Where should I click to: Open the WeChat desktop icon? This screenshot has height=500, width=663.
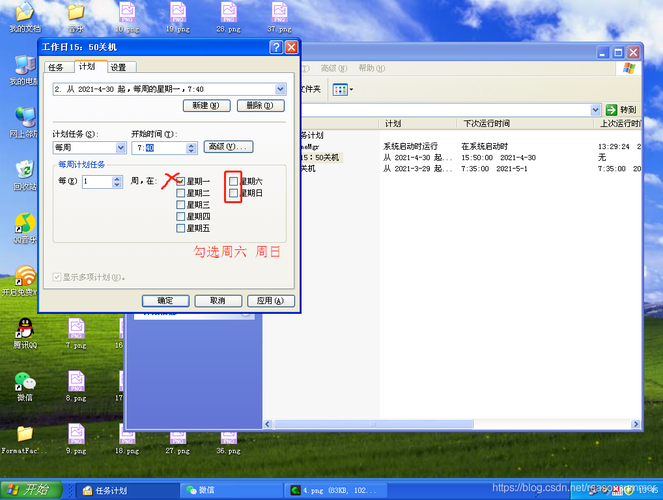pos(24,382)
